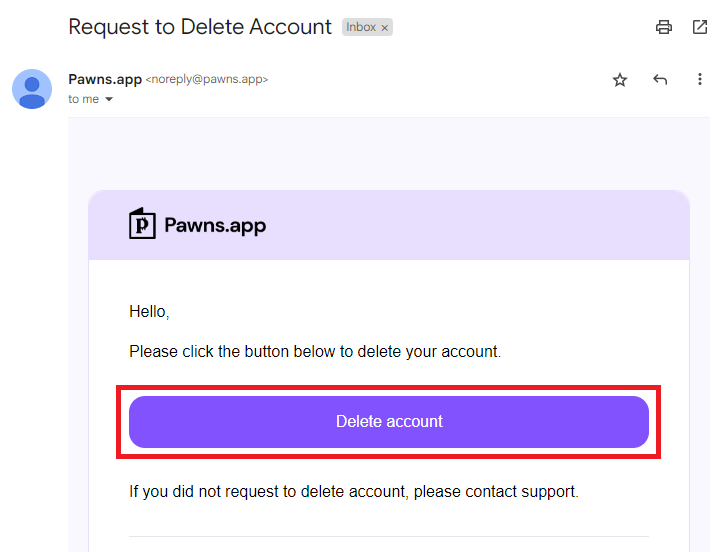Click the "to me" recipient text

click(x=83, y=100)
